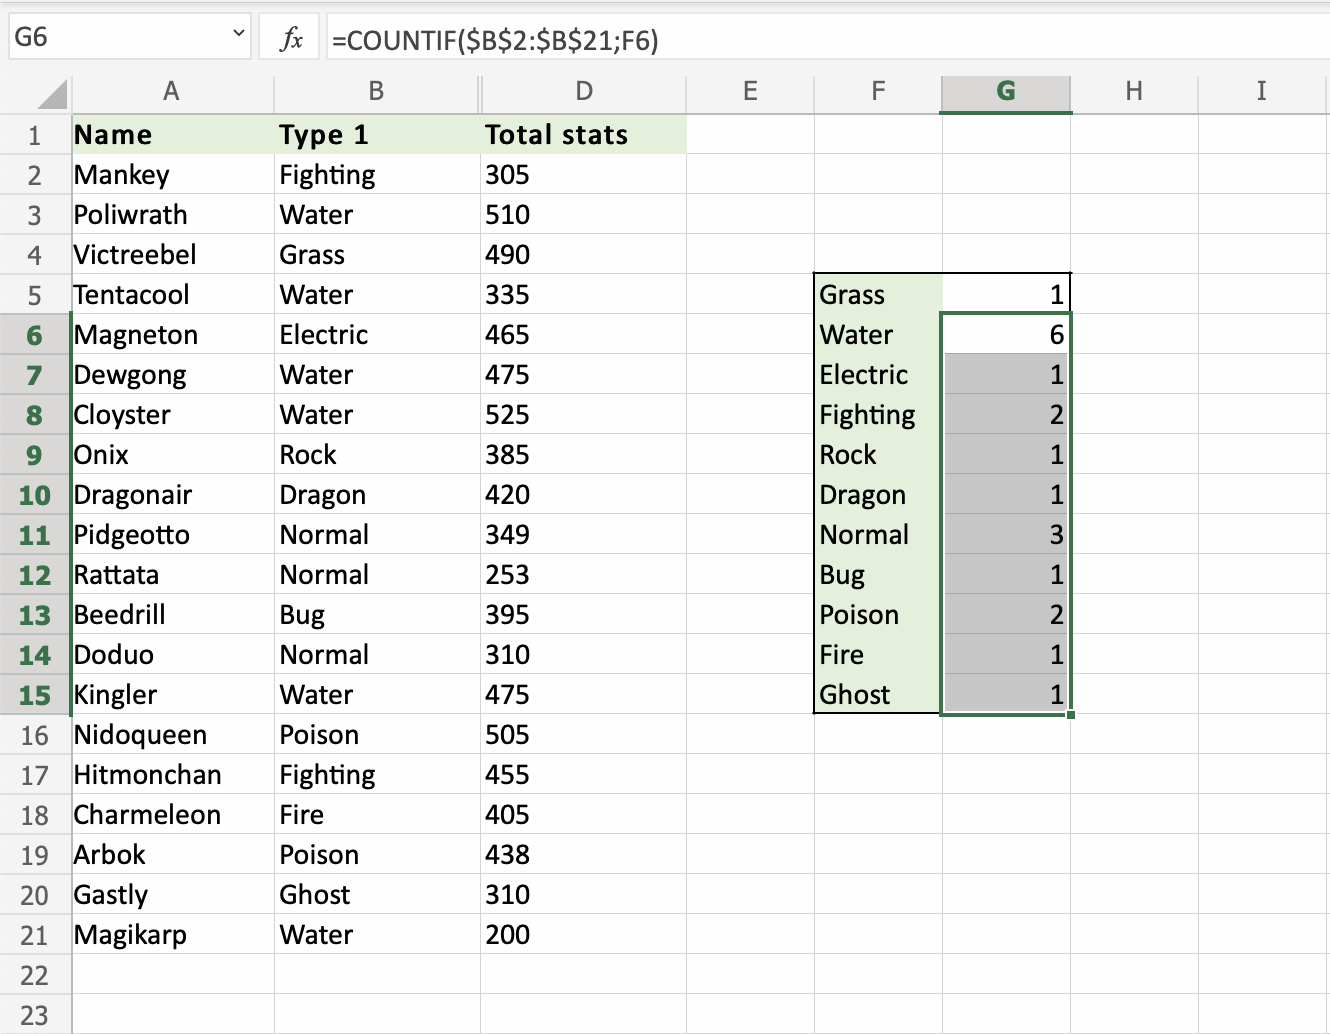Click the column F header
Screen dimensions: 1330x1034
878,92
